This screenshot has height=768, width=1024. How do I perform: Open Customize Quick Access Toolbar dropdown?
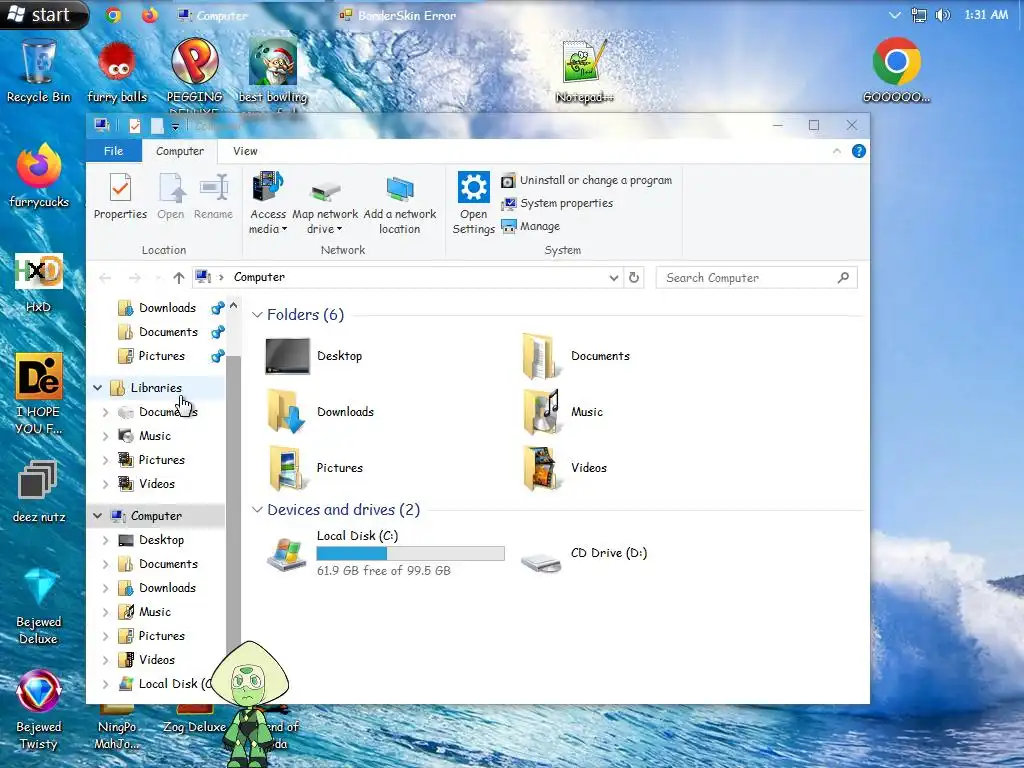pyautogui.click(x=175, y=126)
